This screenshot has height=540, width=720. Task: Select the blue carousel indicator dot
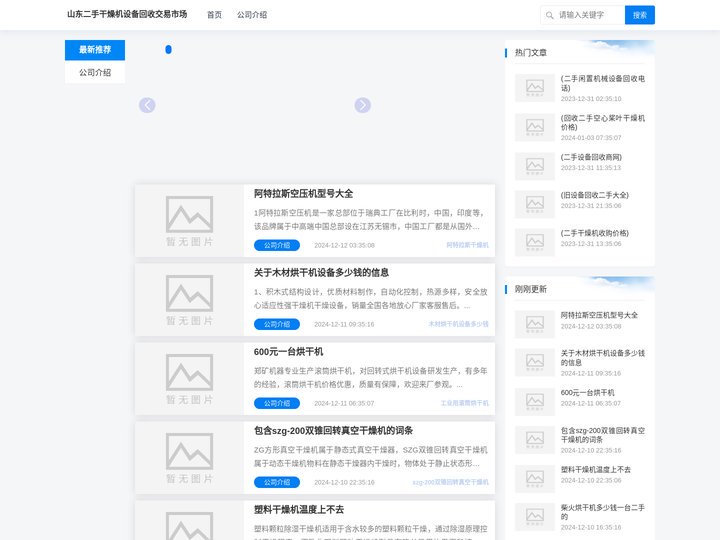click(169, 49)
